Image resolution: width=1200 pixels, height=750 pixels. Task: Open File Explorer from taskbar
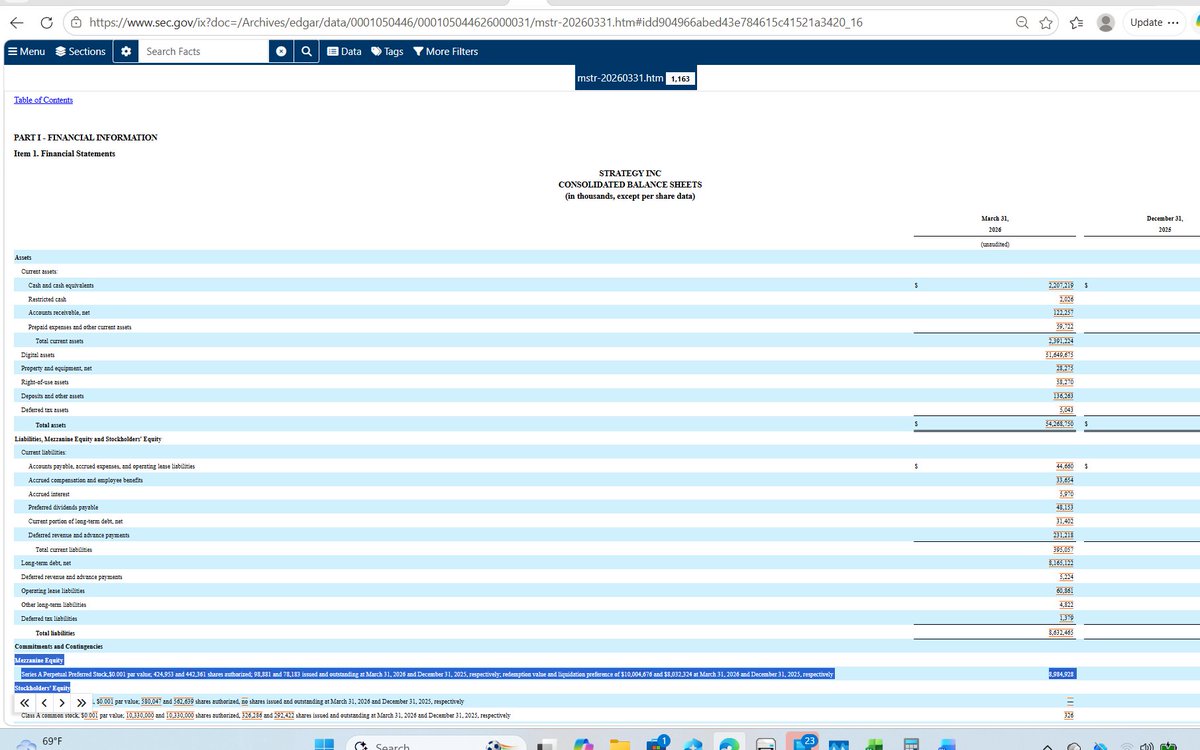[620, 745]
